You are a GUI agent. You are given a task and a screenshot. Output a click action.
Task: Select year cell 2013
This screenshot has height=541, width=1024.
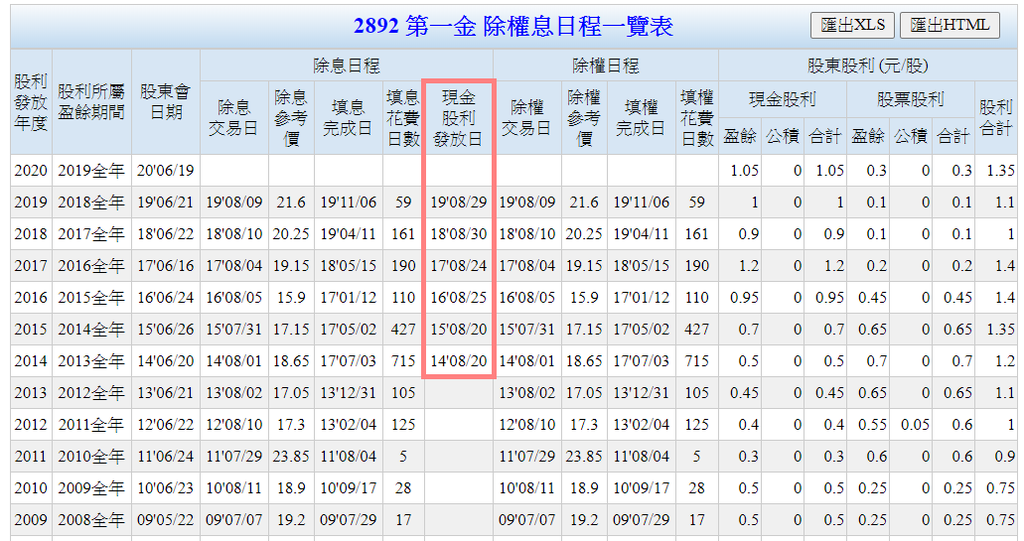click(x=31, y=393)
